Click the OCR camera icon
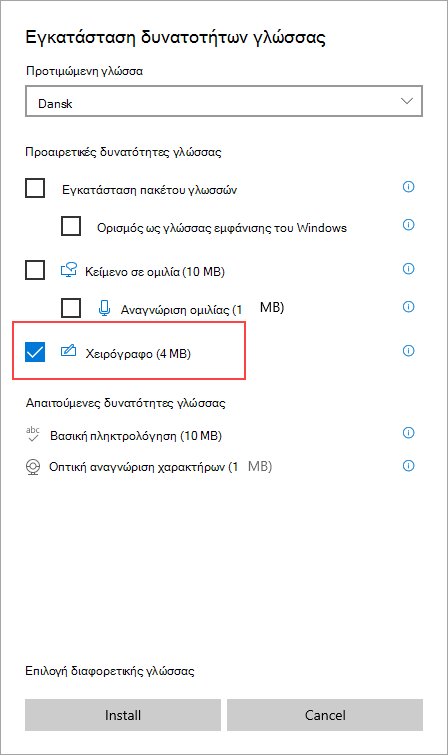448x755 pixels. click(33, 467)
